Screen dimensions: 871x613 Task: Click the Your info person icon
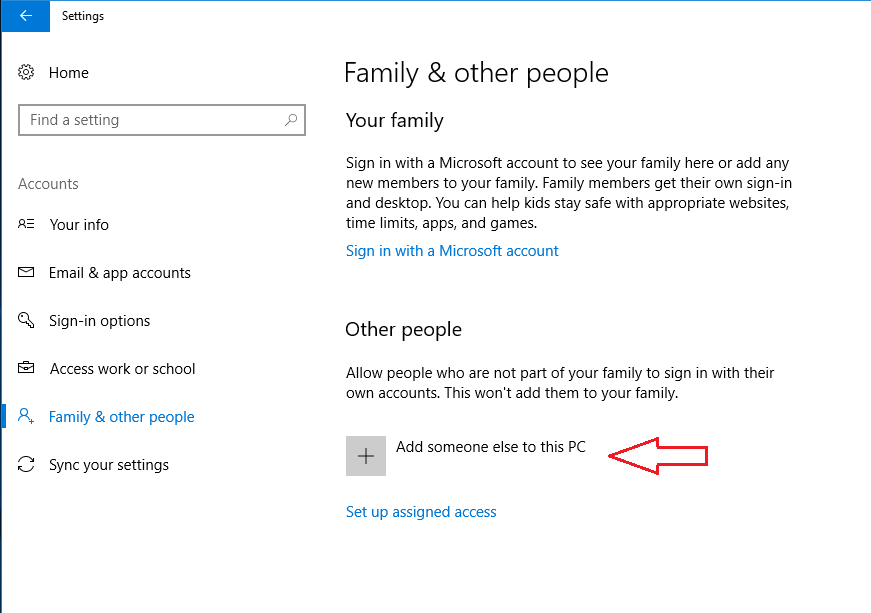26,224
